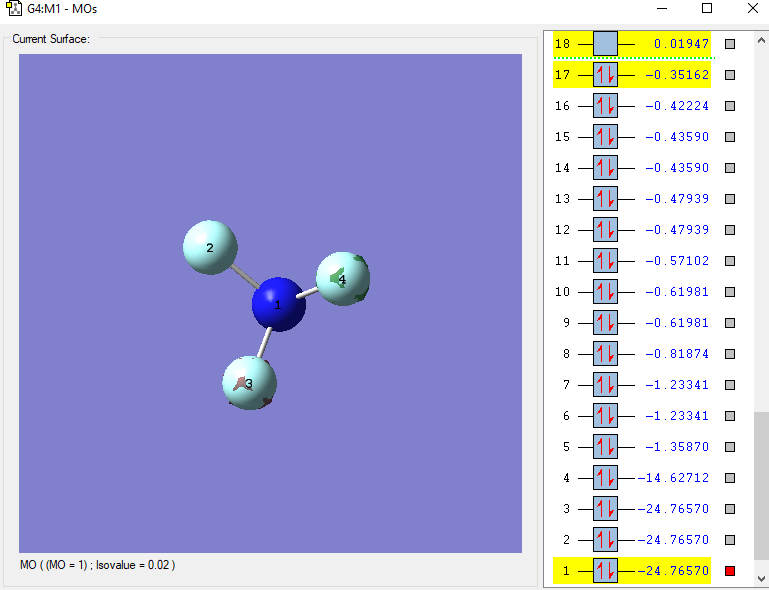
Task: Select the energy value -0.35162
Action: coord(677,75)
